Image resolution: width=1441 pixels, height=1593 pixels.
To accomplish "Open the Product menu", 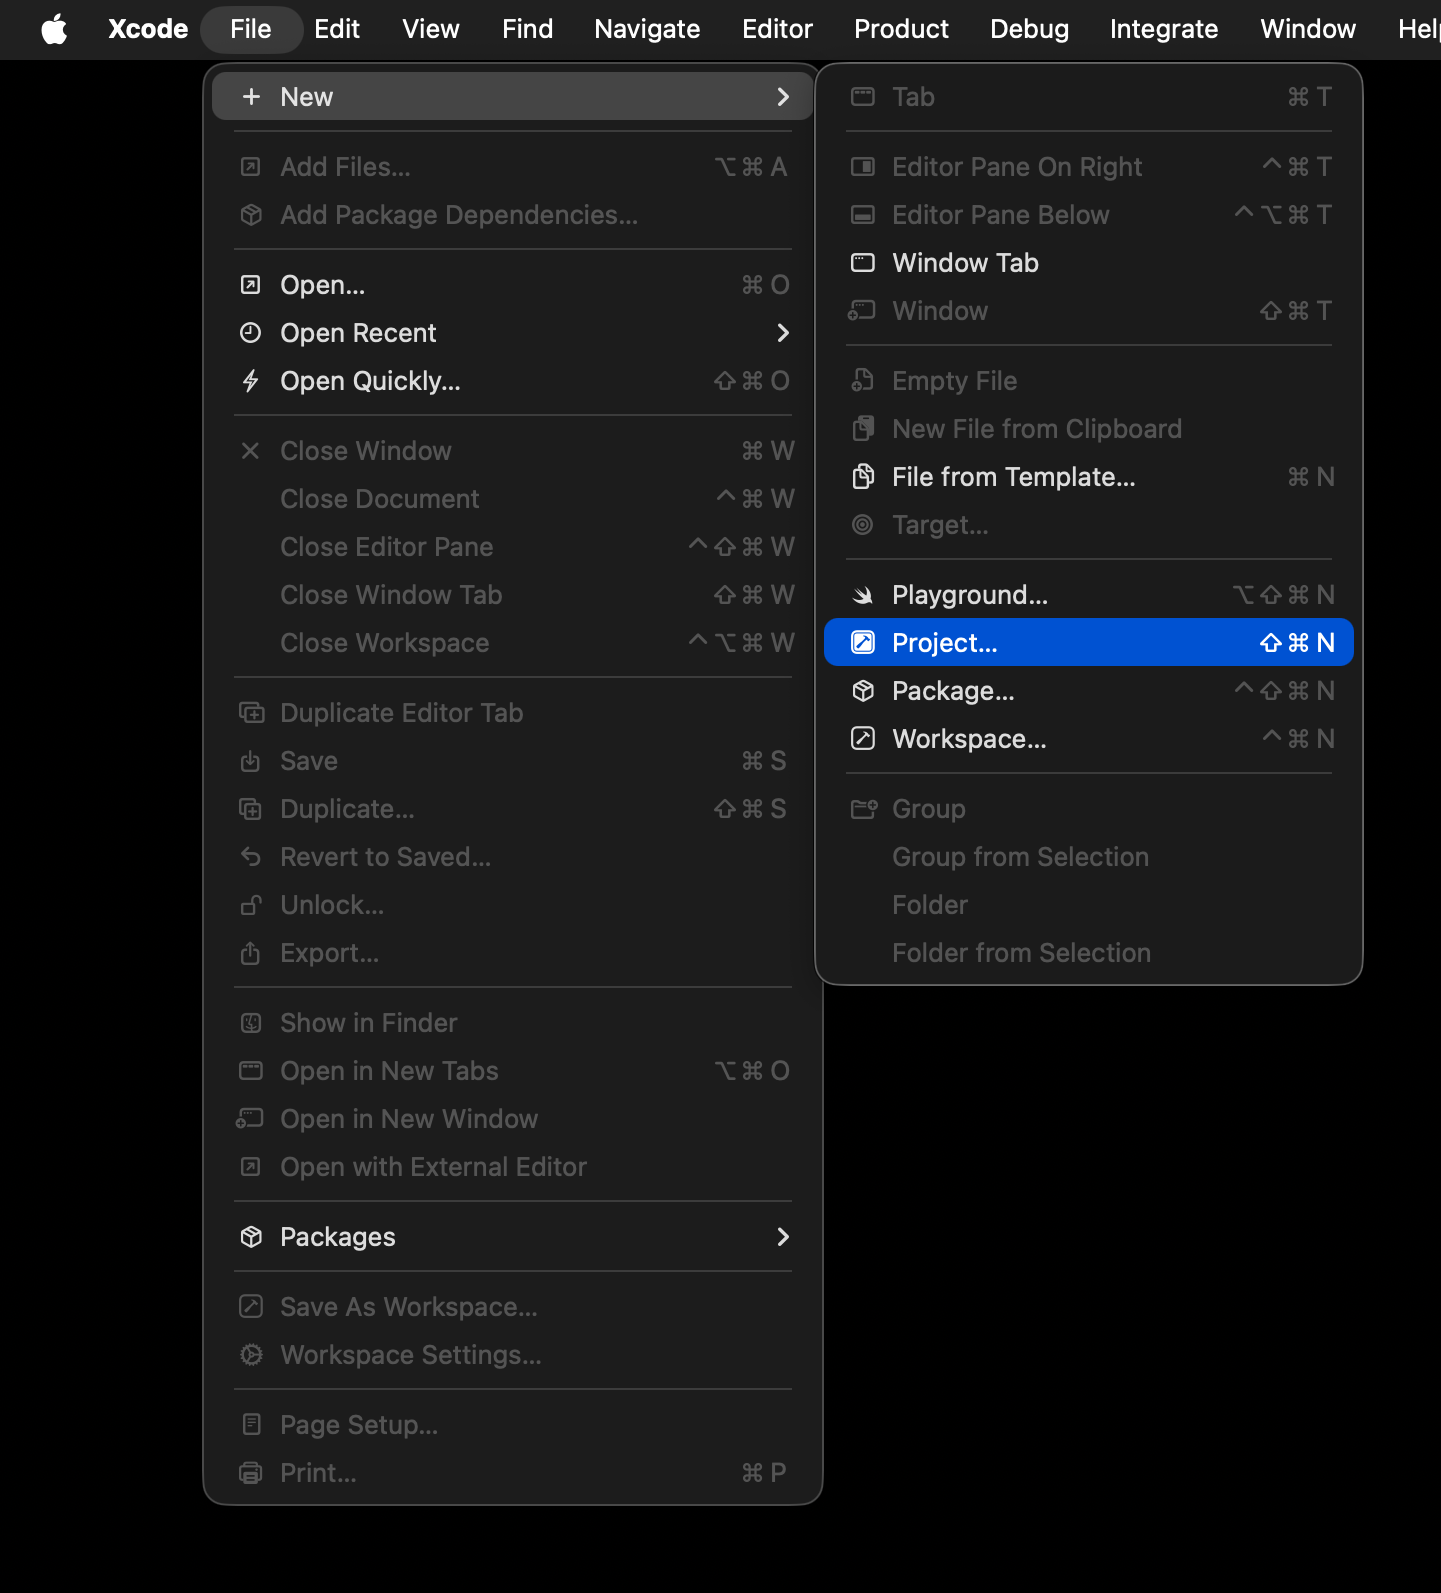I will pyautogui.click(x=900, y=29).
